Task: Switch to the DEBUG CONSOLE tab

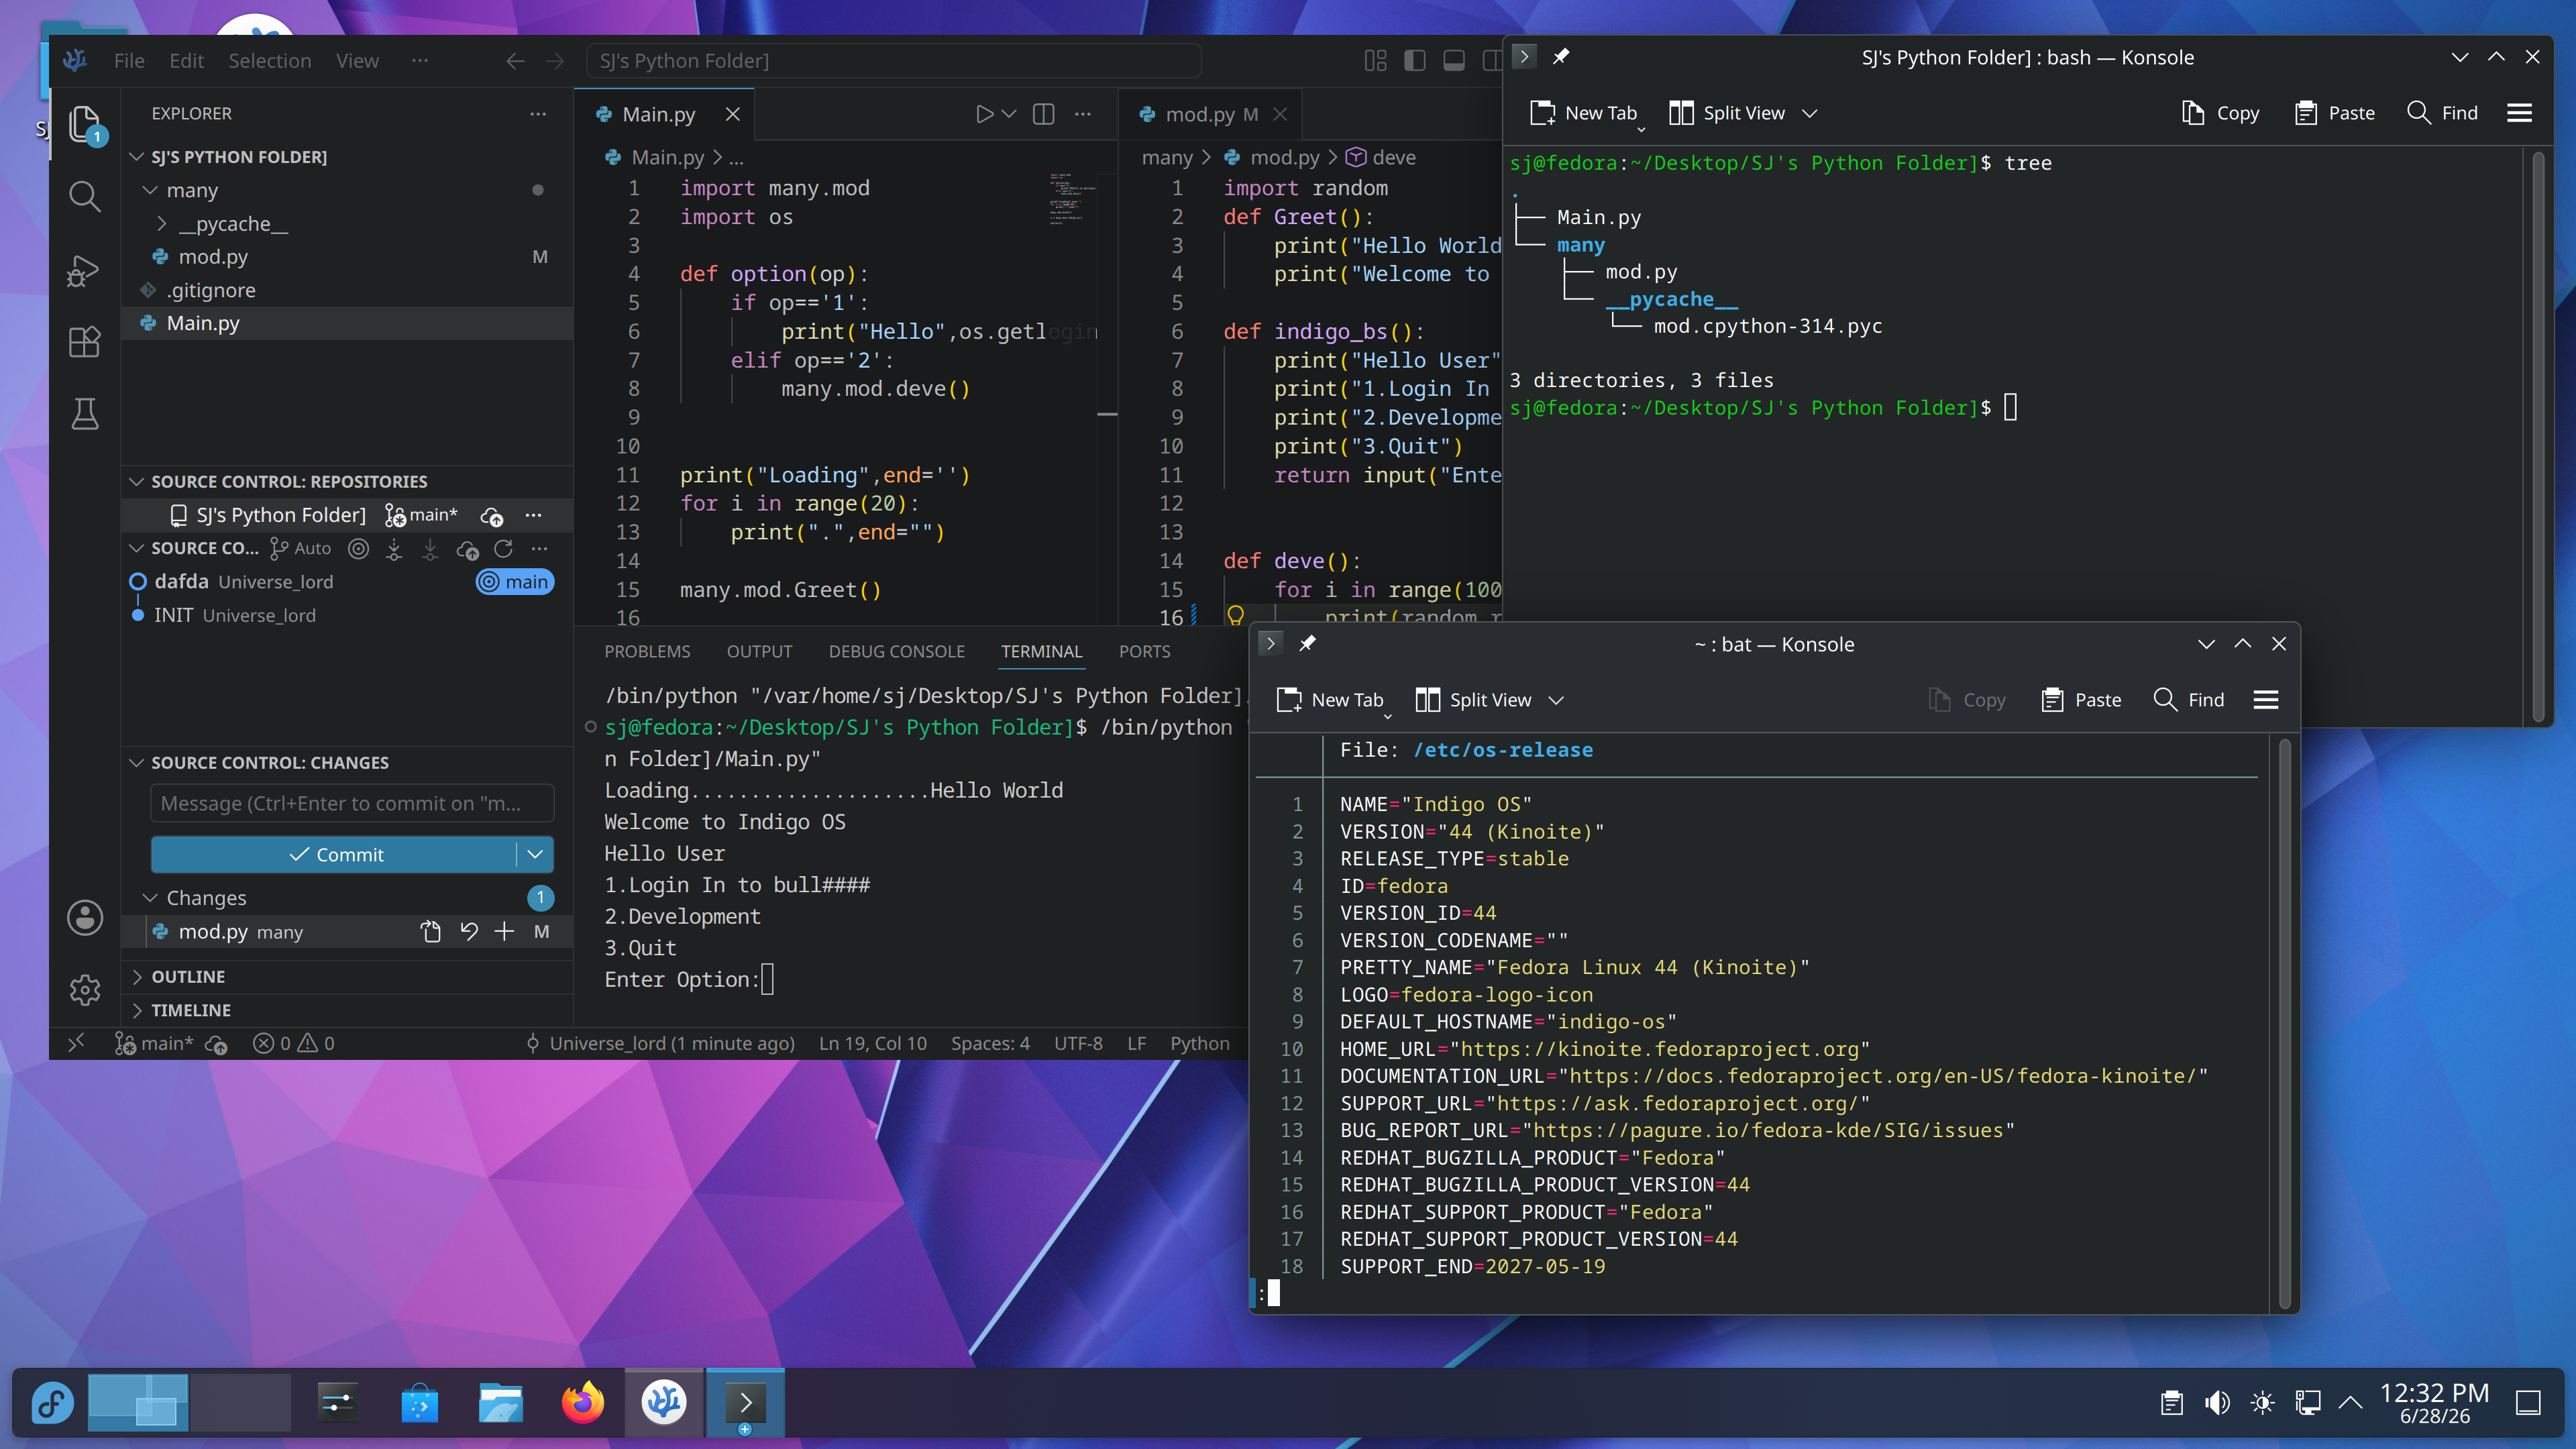Action: pyautogui.click(x=896, y=651)
